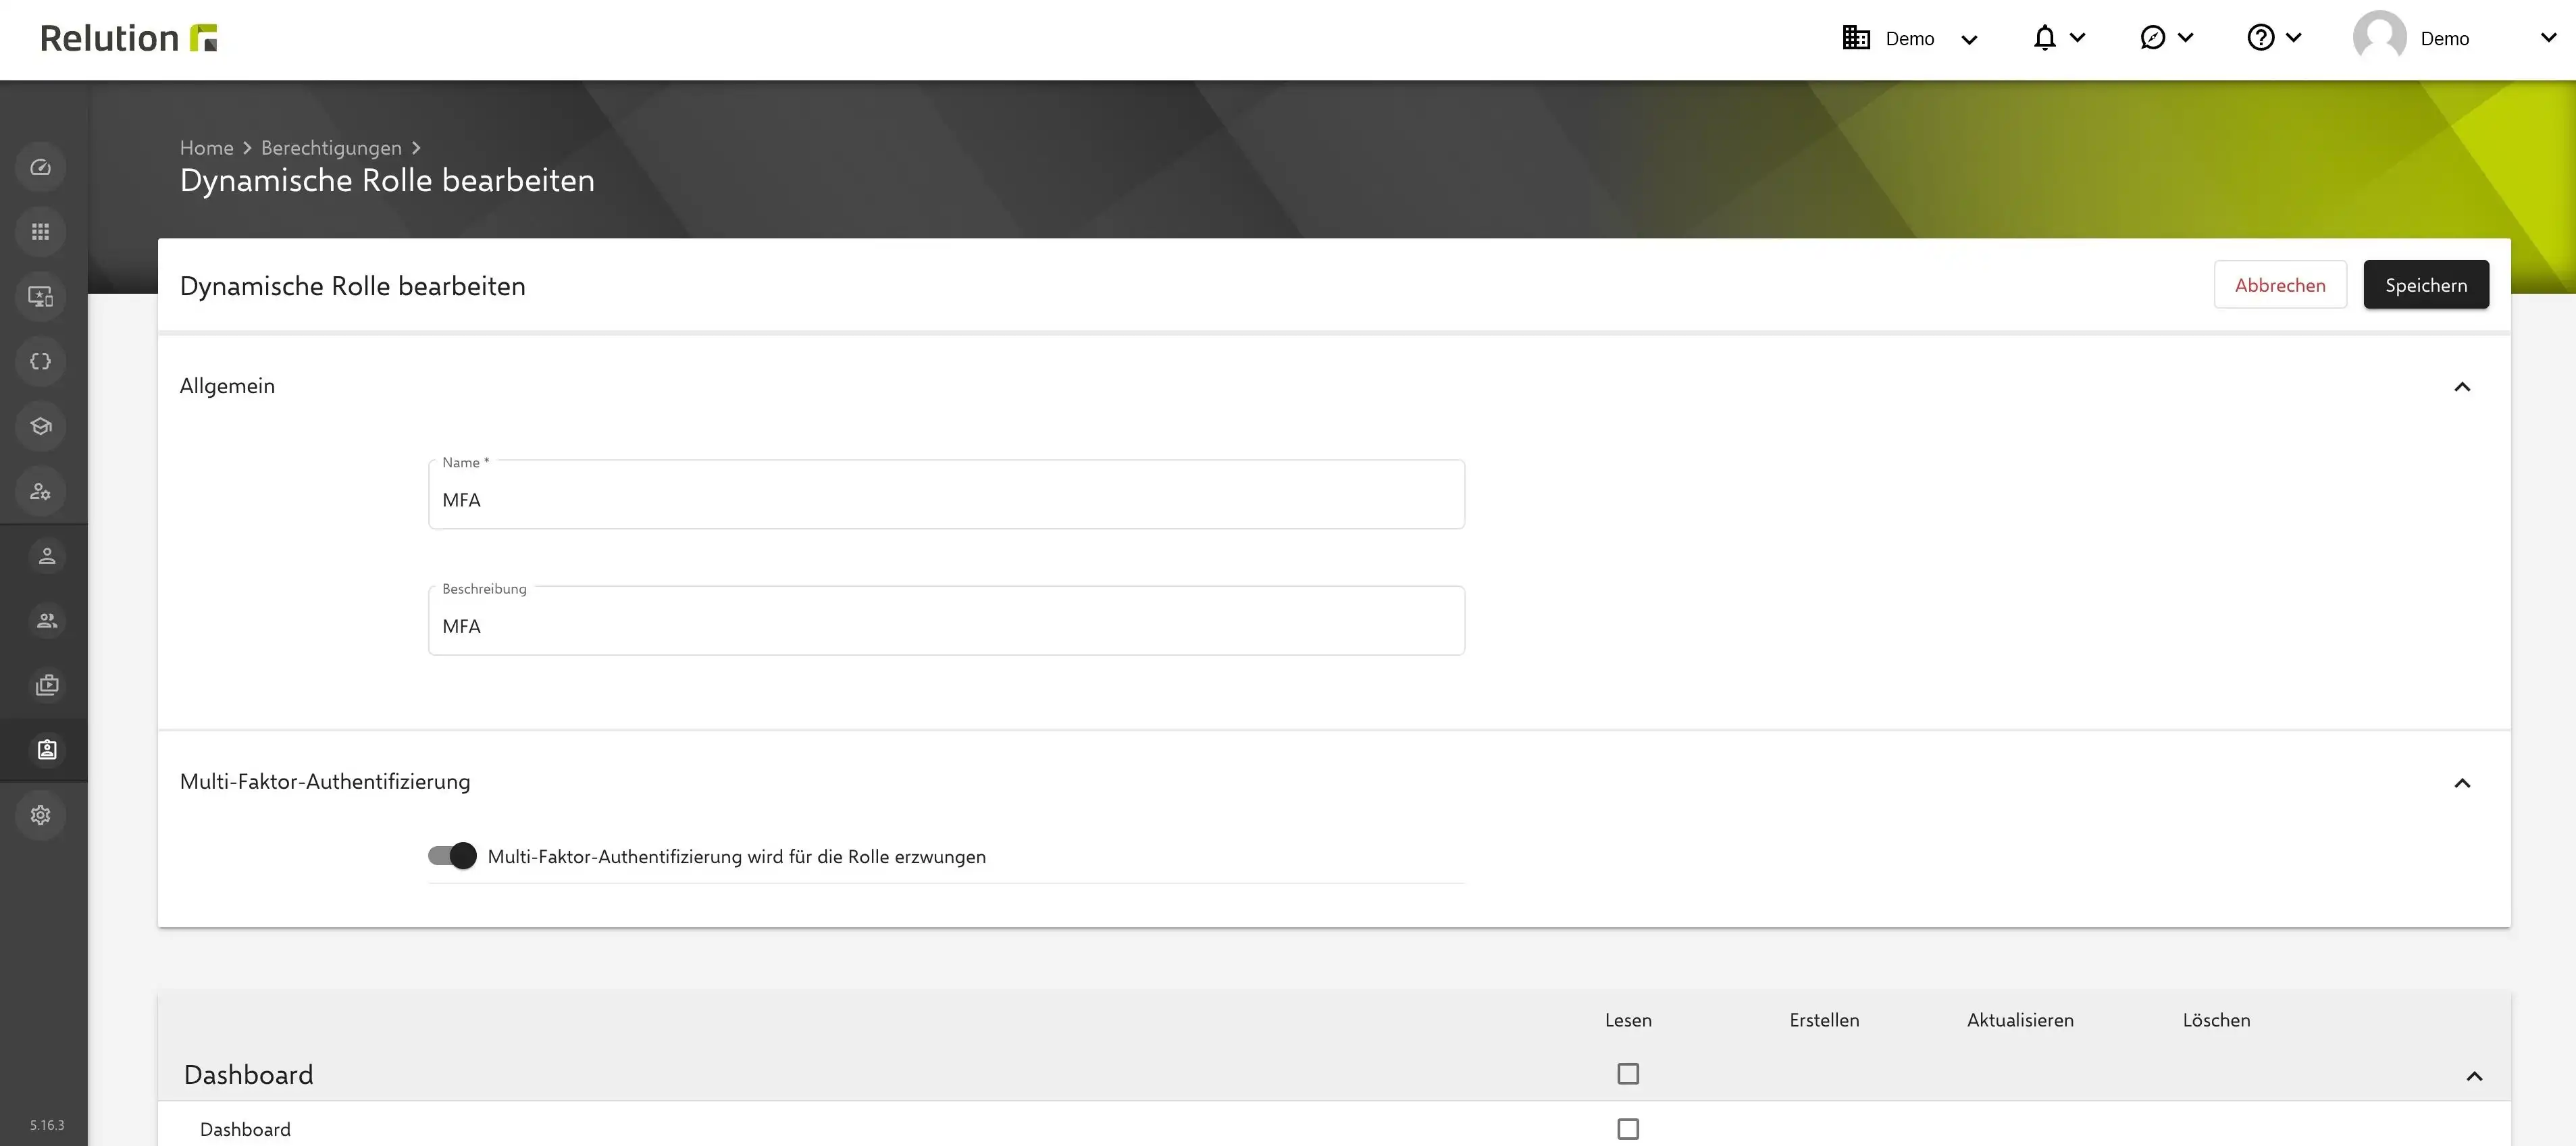
Task: Click the Erstellen column header
Action: pos(1824,1020)
